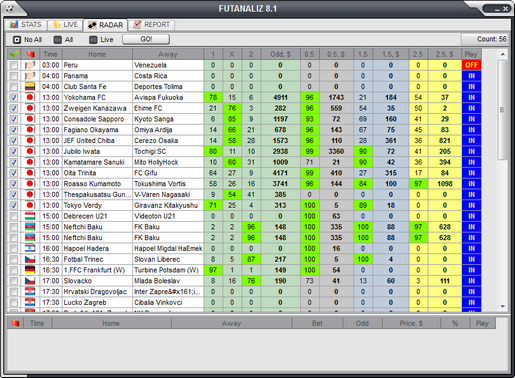The image size is (515, 378).
Task: Open the STATS tab
Action: tap(26, 25)
